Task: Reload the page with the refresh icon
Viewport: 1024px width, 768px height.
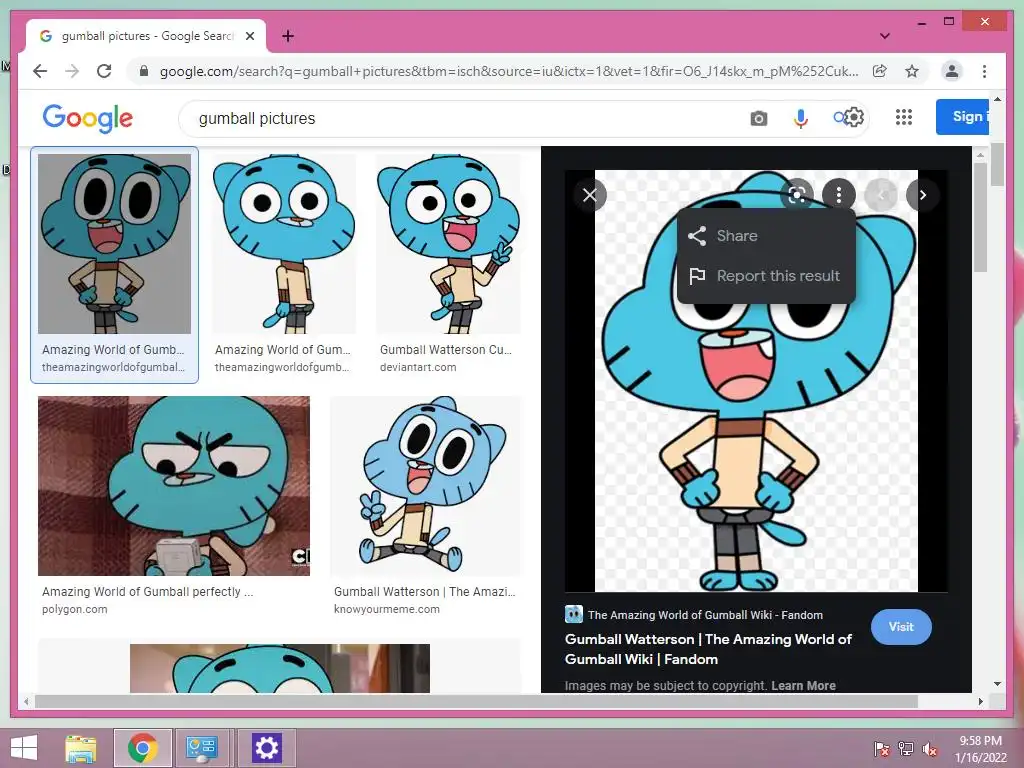Action: pos(104,71)
